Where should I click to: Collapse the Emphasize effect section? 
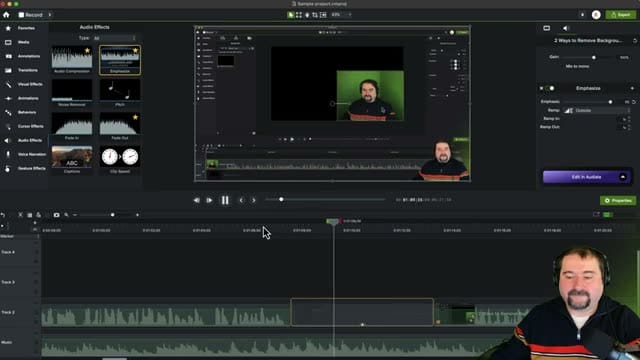pos(632,88)
